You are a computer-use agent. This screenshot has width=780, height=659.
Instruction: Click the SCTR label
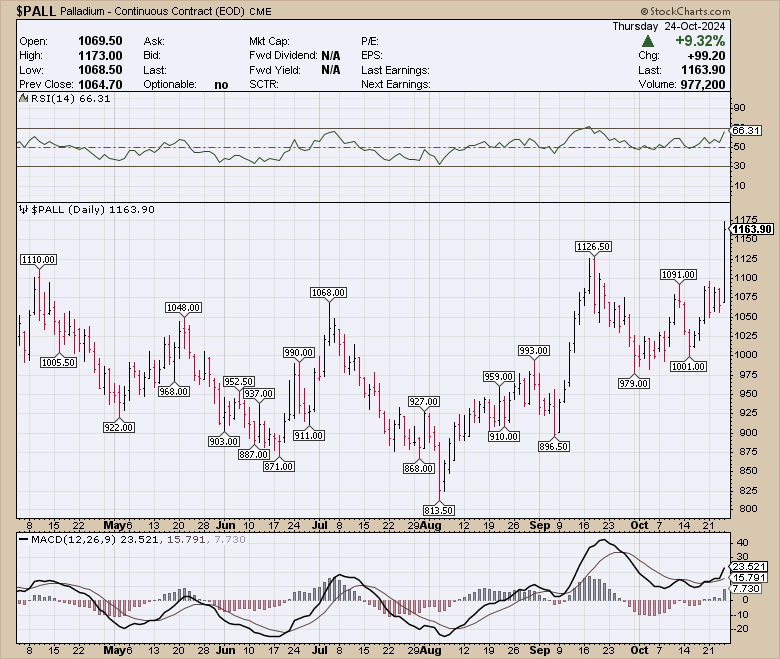pos(264,85)
